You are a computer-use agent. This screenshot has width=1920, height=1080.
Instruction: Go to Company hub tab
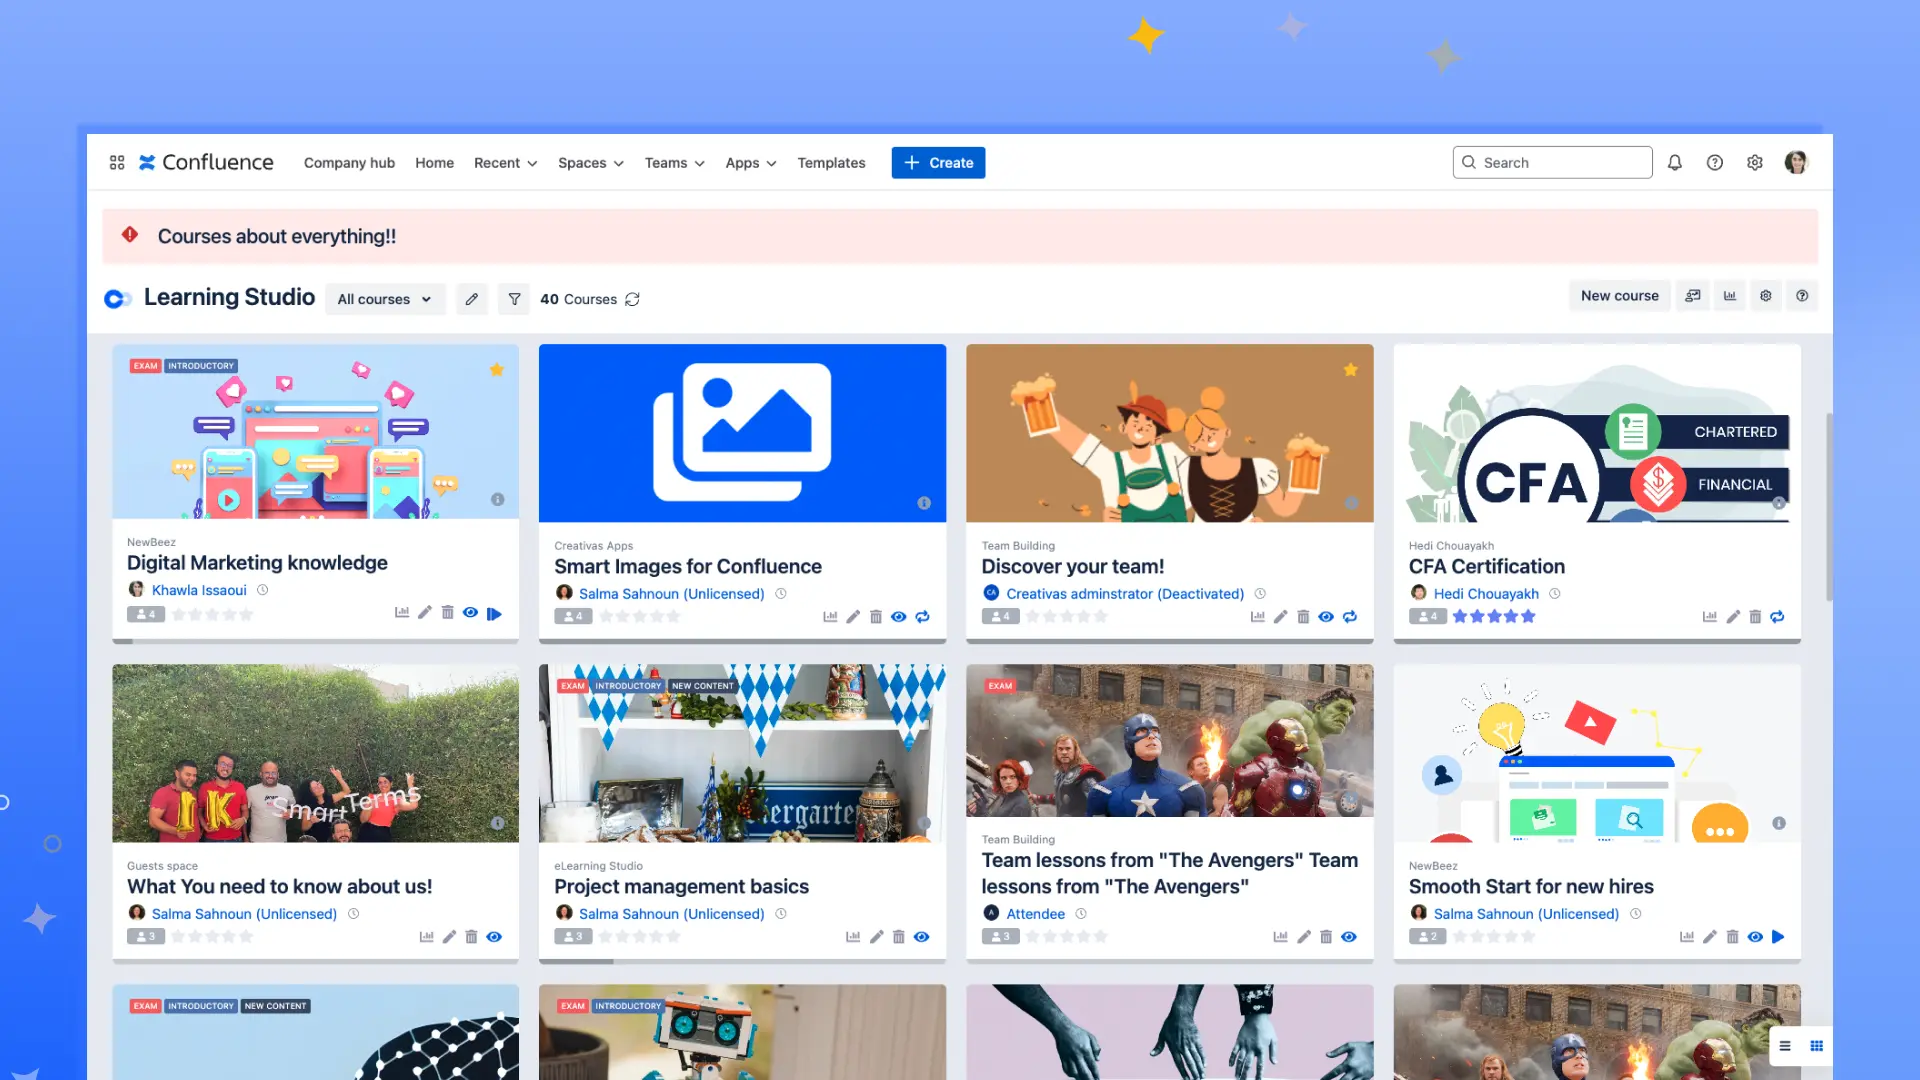[x=349, y=162]
